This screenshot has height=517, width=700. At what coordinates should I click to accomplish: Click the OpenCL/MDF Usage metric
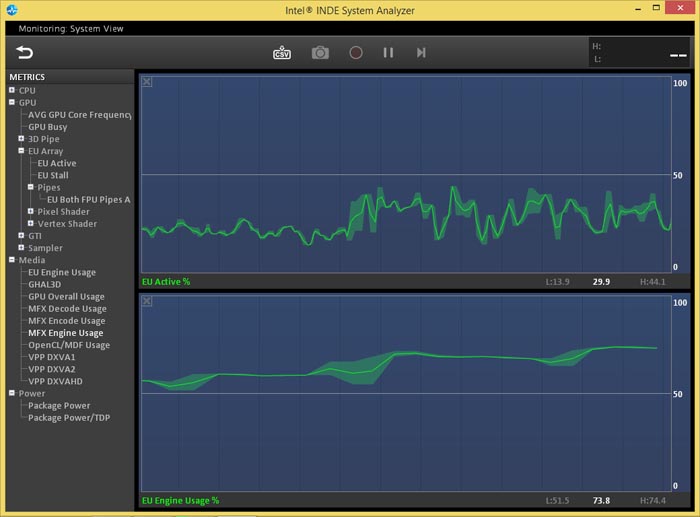coord(69,345)
